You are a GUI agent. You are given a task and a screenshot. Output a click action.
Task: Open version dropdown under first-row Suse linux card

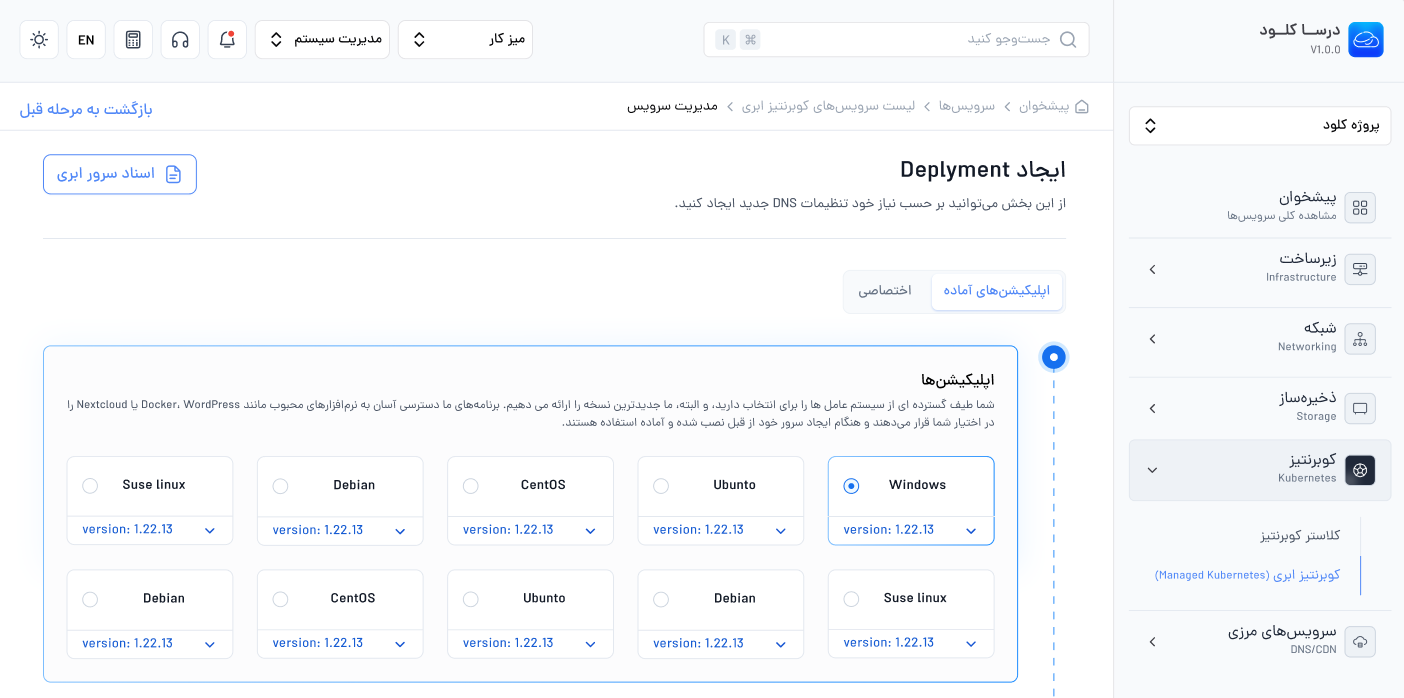(150, 530)
